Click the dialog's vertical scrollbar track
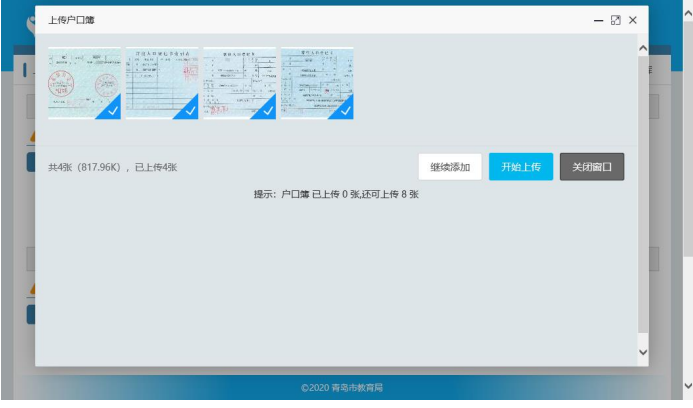The height and width of the screenshot is (408, 693). [642, 200]
